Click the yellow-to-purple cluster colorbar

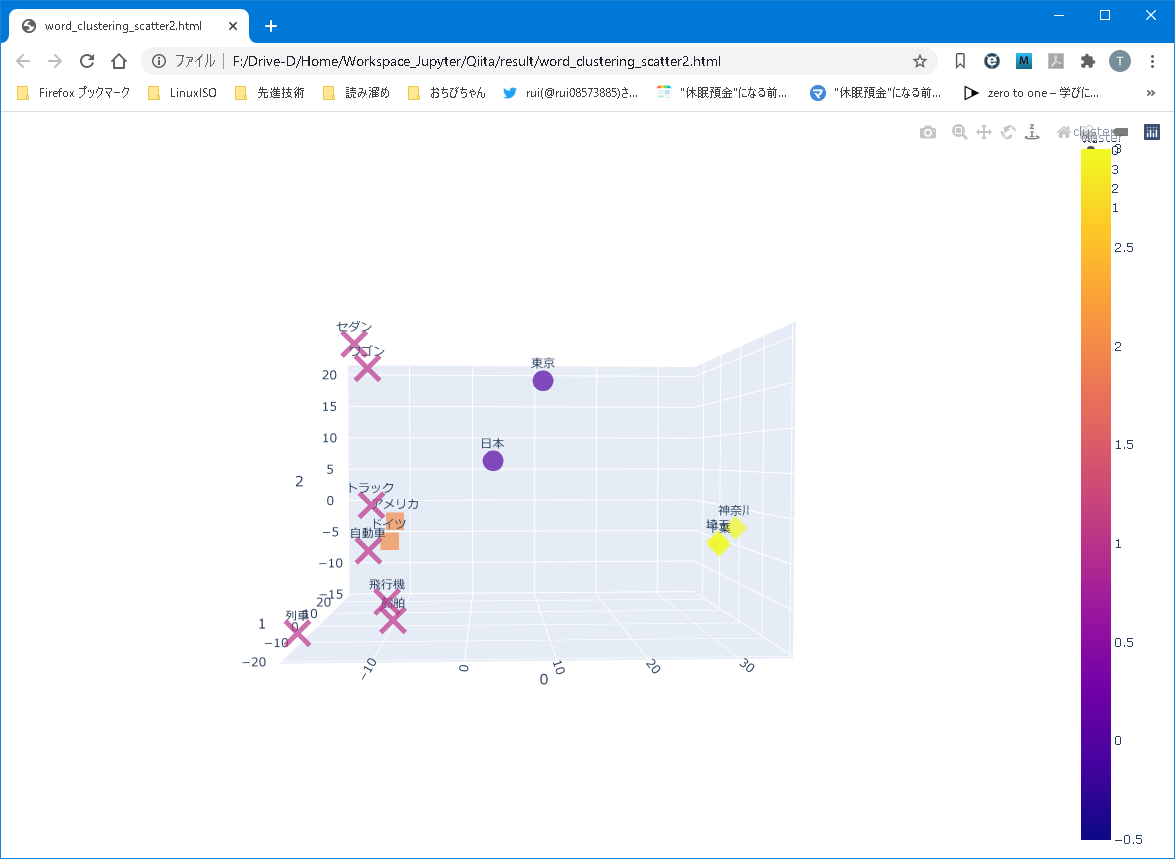(1096, 495)
